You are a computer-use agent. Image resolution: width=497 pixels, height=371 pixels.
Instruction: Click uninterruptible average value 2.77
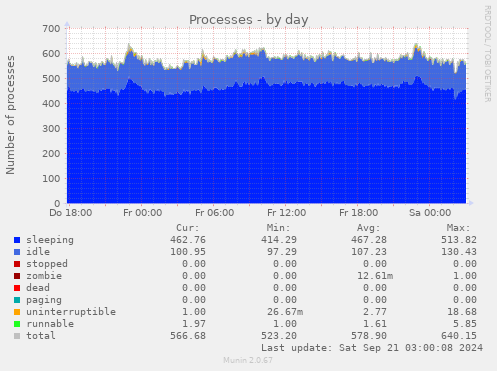(375, 312)
